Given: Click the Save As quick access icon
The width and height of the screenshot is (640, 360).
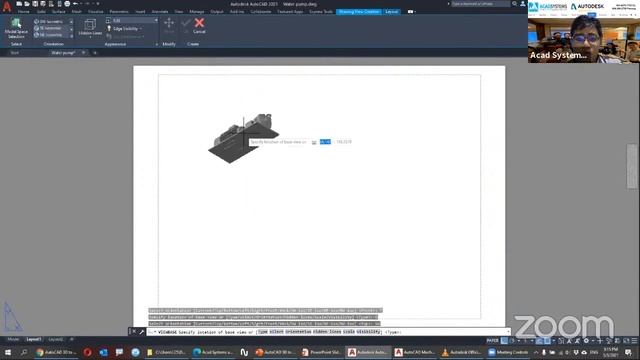Looking at the screenshot, I should point(43,4).
